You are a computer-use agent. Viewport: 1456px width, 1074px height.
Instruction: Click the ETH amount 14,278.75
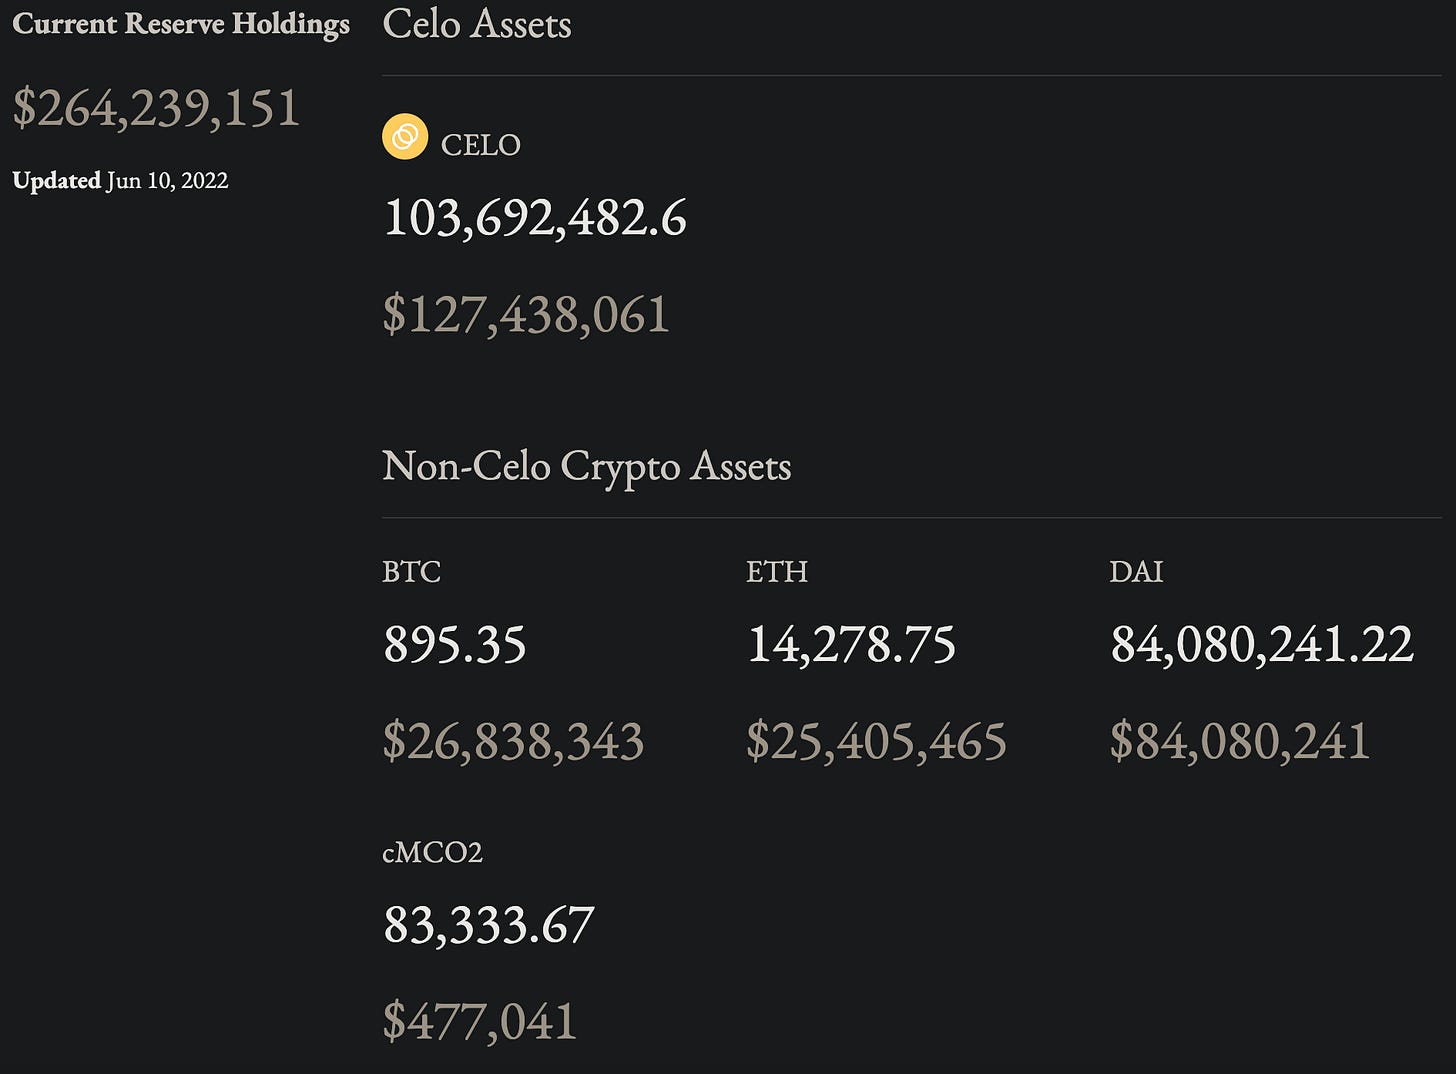[851, 645]
